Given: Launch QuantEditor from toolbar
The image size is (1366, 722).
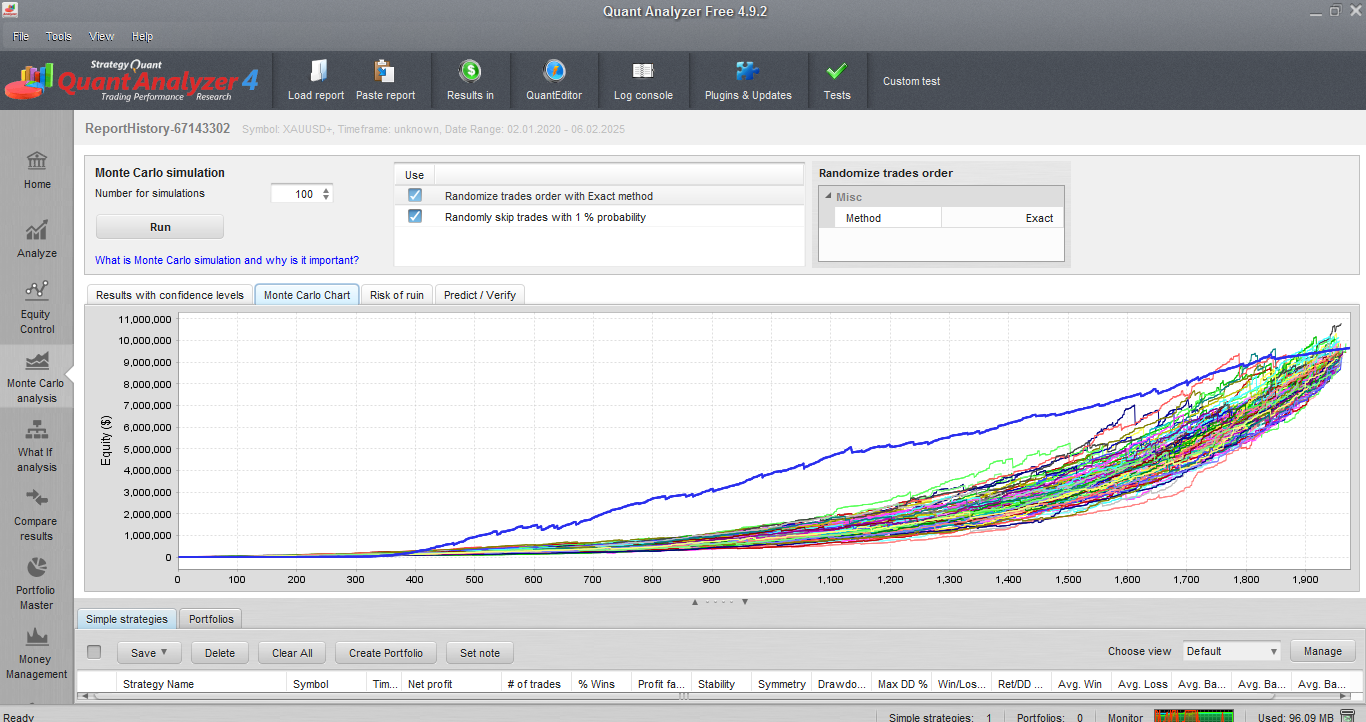Looking at the screenshot, I should pos(554,81).
